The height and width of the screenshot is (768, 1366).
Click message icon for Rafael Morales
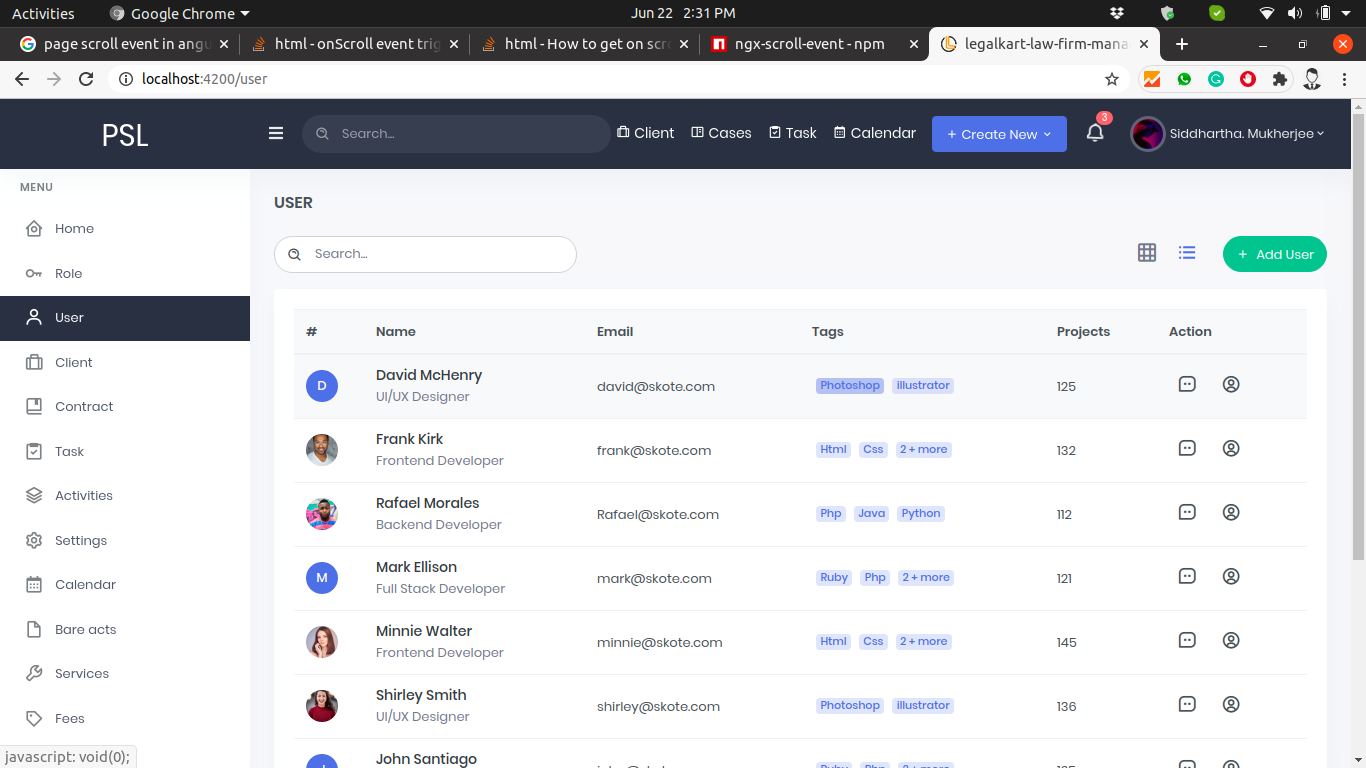[1187, 512]
